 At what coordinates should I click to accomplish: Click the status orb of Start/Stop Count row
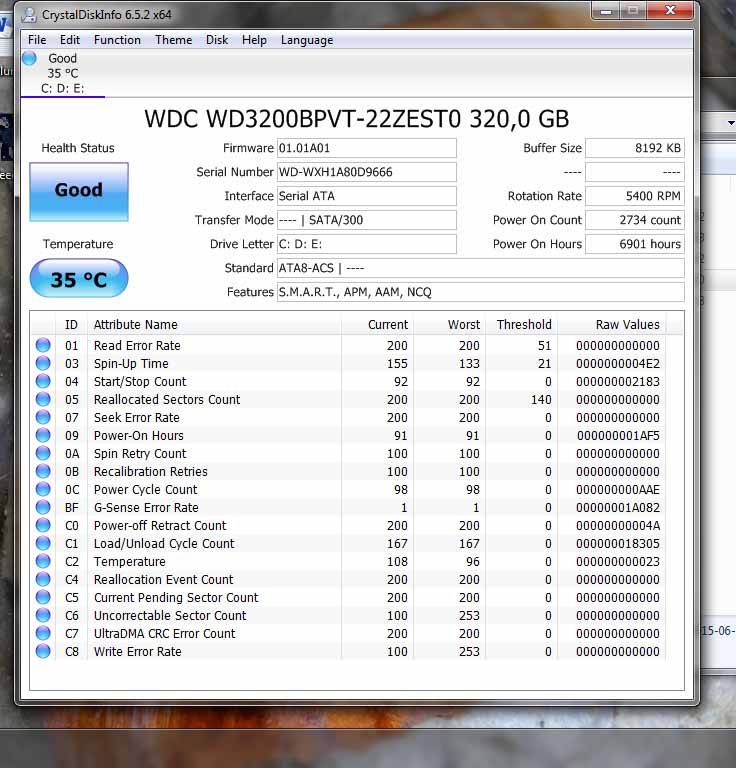tap(43, 382)
